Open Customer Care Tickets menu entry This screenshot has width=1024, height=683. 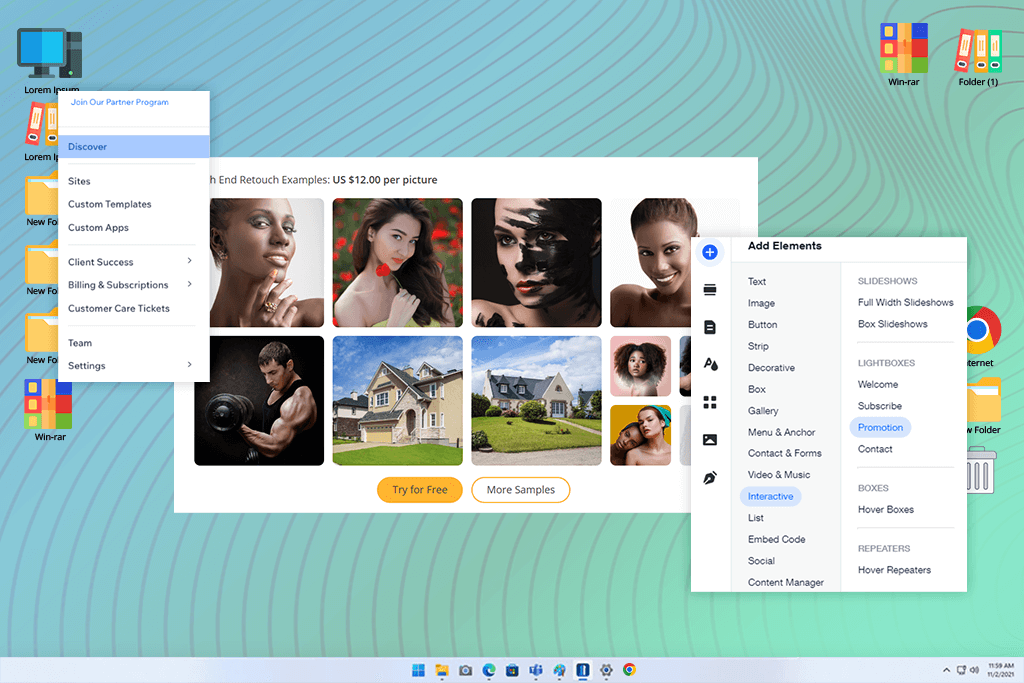[119, 308]
